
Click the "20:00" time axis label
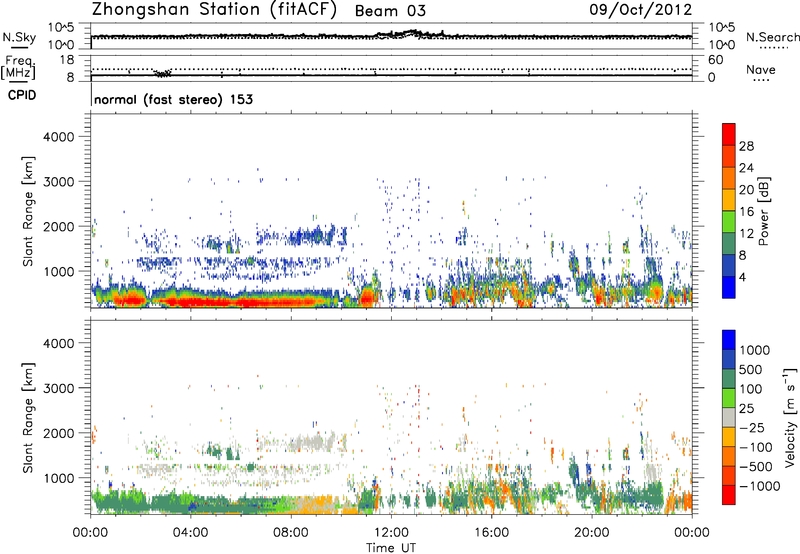[x=592, y=533]
